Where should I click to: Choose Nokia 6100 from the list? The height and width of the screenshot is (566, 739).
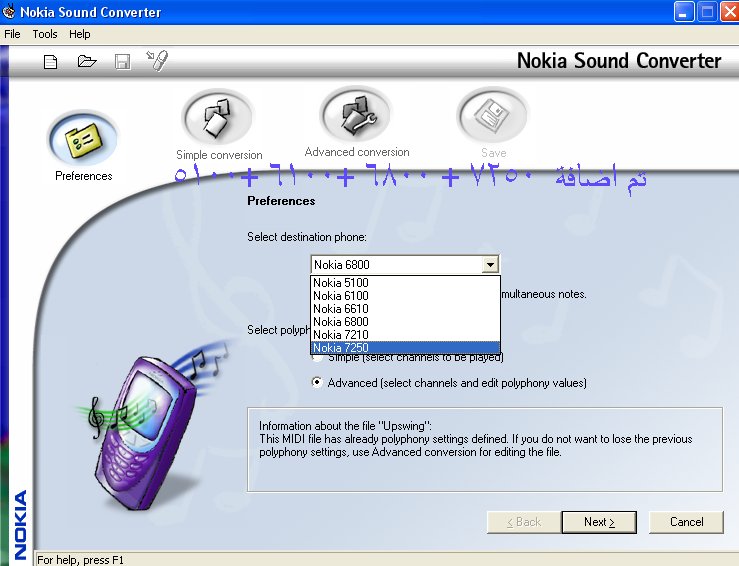pos(405,296)
